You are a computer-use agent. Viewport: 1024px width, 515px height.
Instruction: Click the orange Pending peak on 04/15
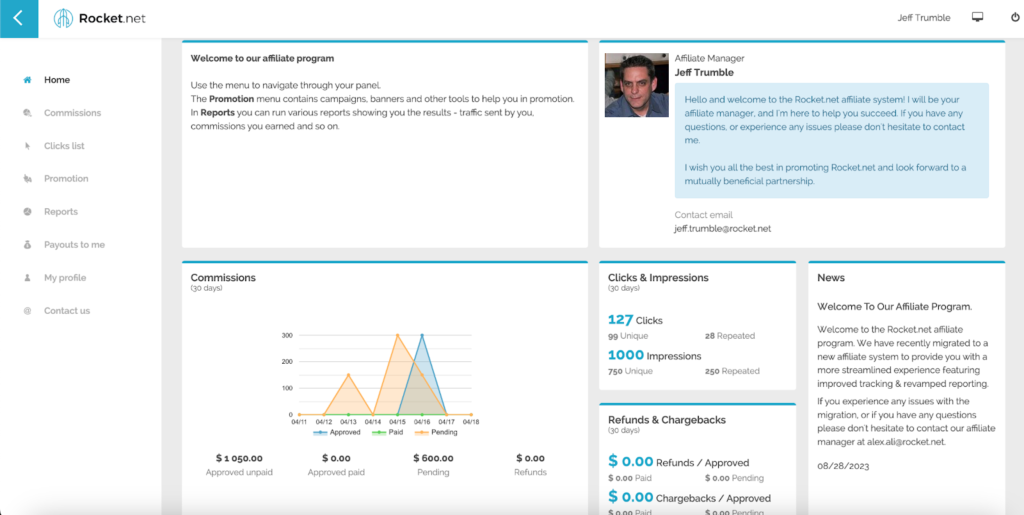397,335
